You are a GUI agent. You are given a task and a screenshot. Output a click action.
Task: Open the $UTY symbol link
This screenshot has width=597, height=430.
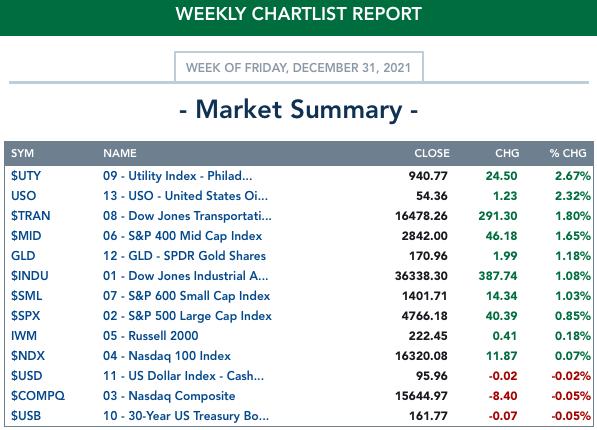click(26, 176)
